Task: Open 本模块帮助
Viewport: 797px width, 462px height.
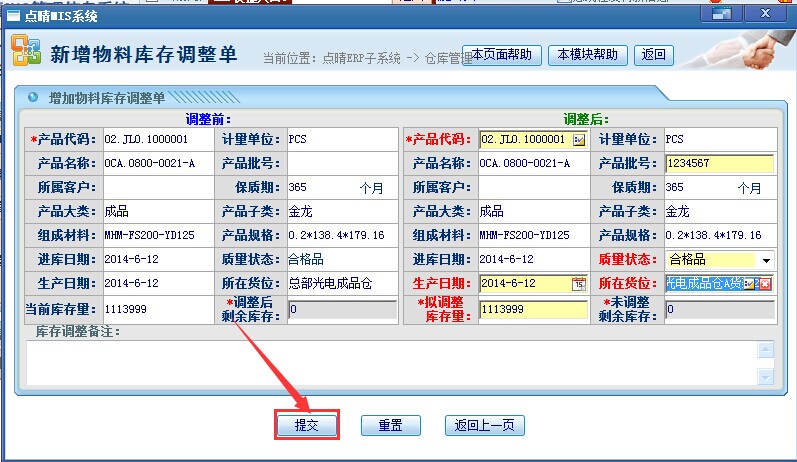Action: [588, 55]
